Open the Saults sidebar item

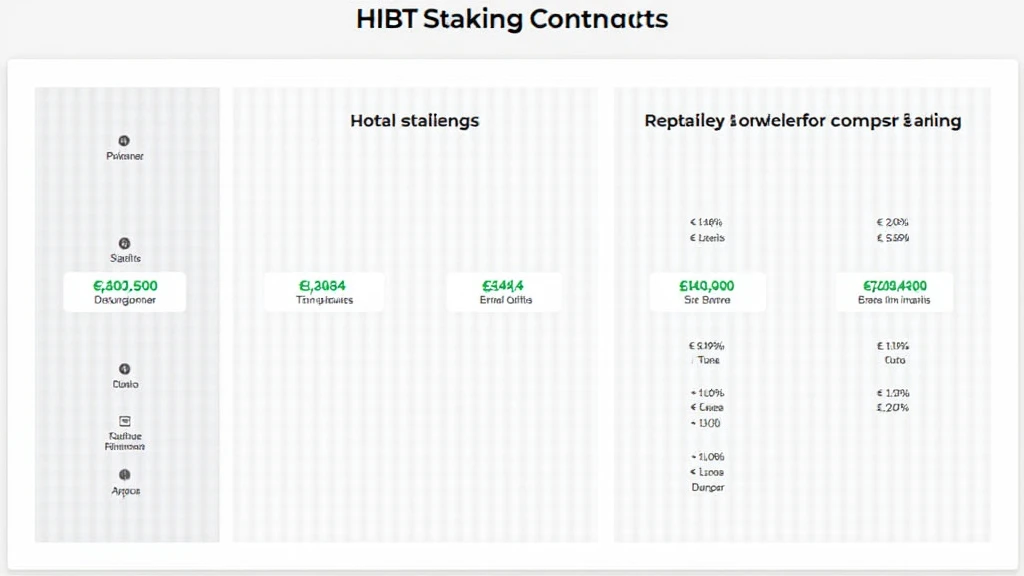(125, 258)
